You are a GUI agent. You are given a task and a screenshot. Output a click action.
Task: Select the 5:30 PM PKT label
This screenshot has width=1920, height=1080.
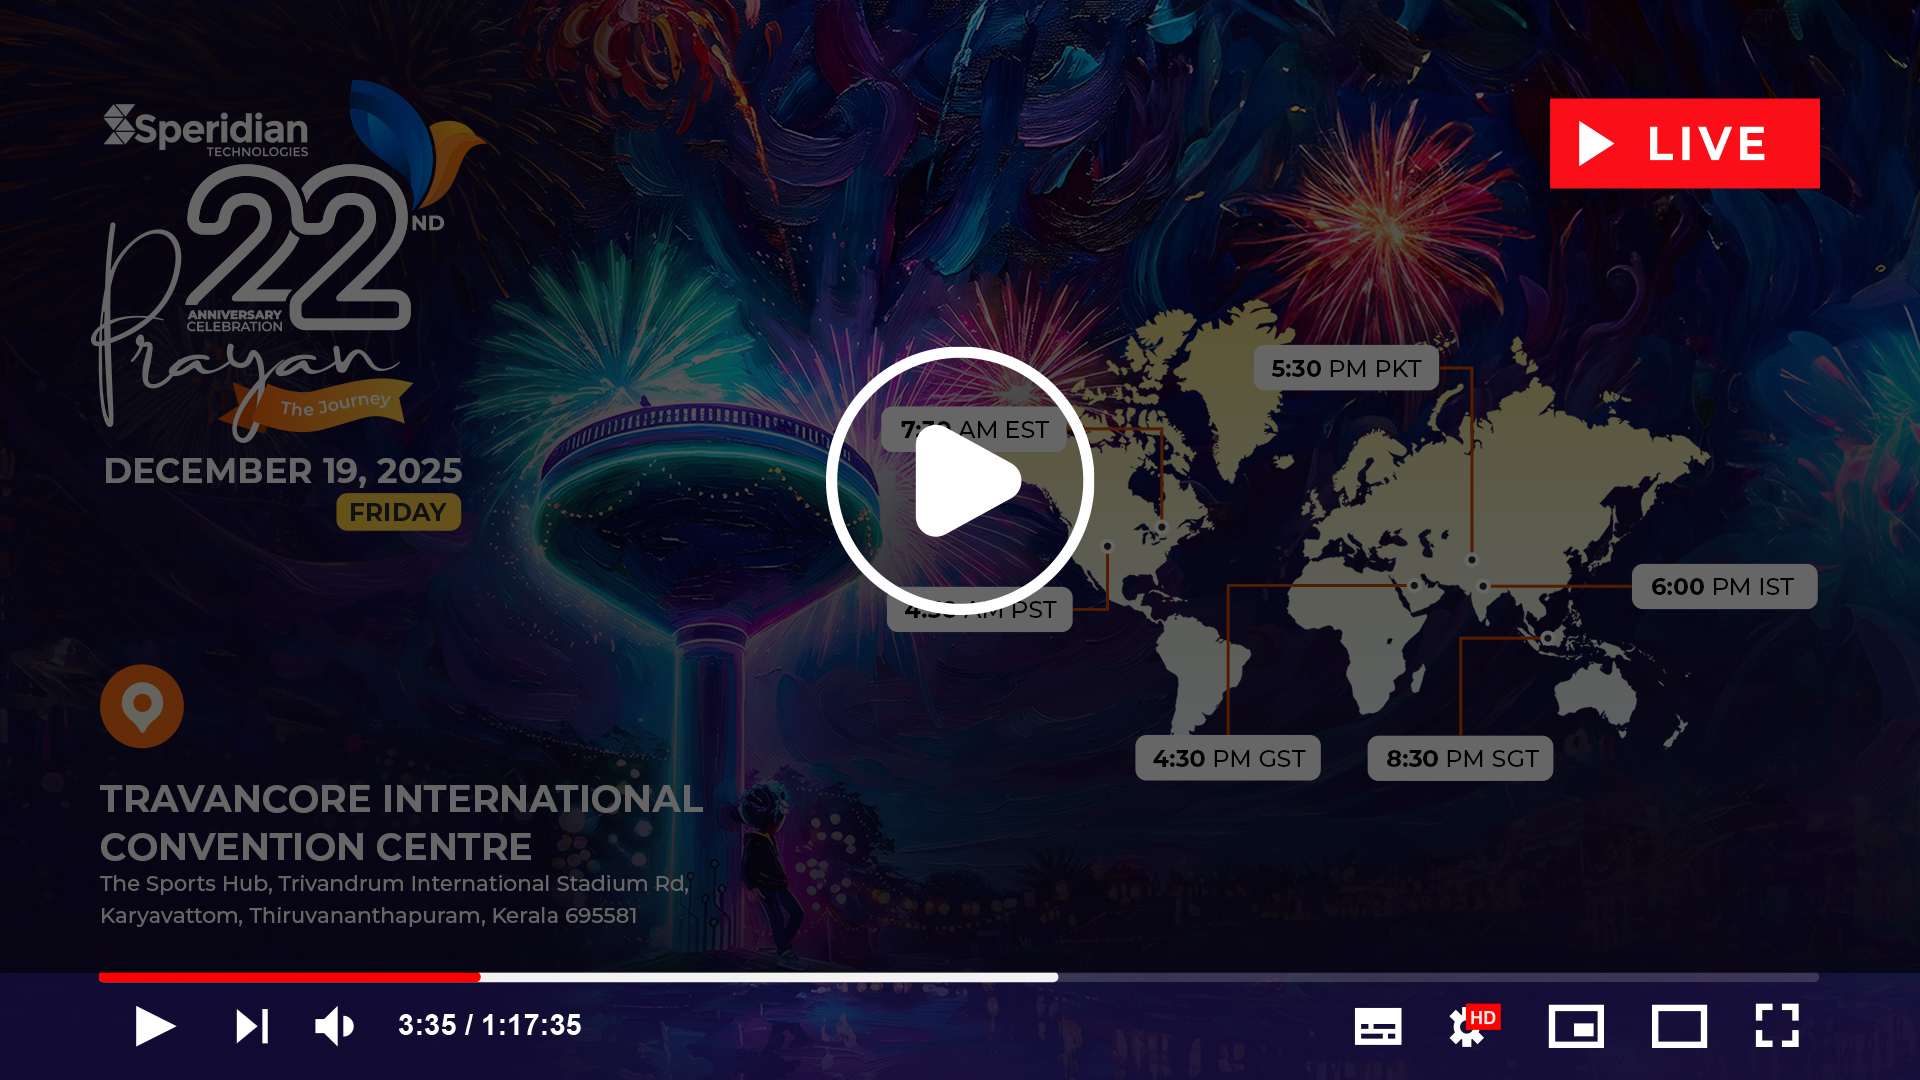pos(1345,369)
